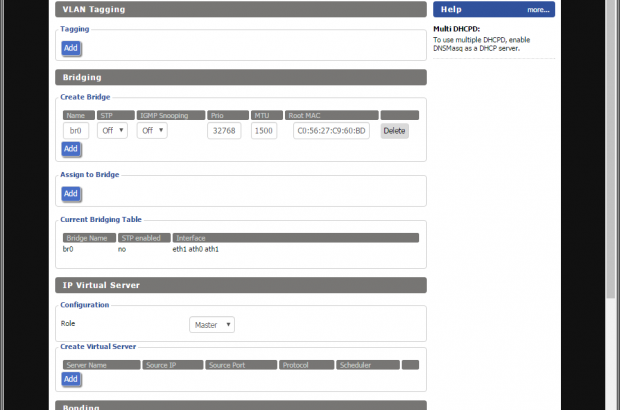Click the Prio field showing 32768
This screenshot has height=410, width=620.
[224, 131]
